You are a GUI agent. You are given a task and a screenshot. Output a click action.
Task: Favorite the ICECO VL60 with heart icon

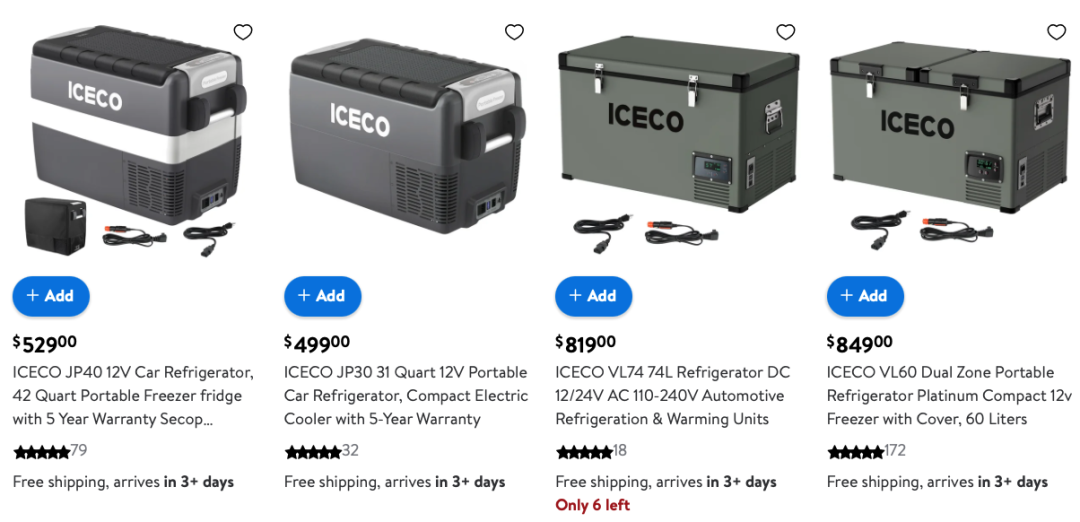click(1057, 32)
